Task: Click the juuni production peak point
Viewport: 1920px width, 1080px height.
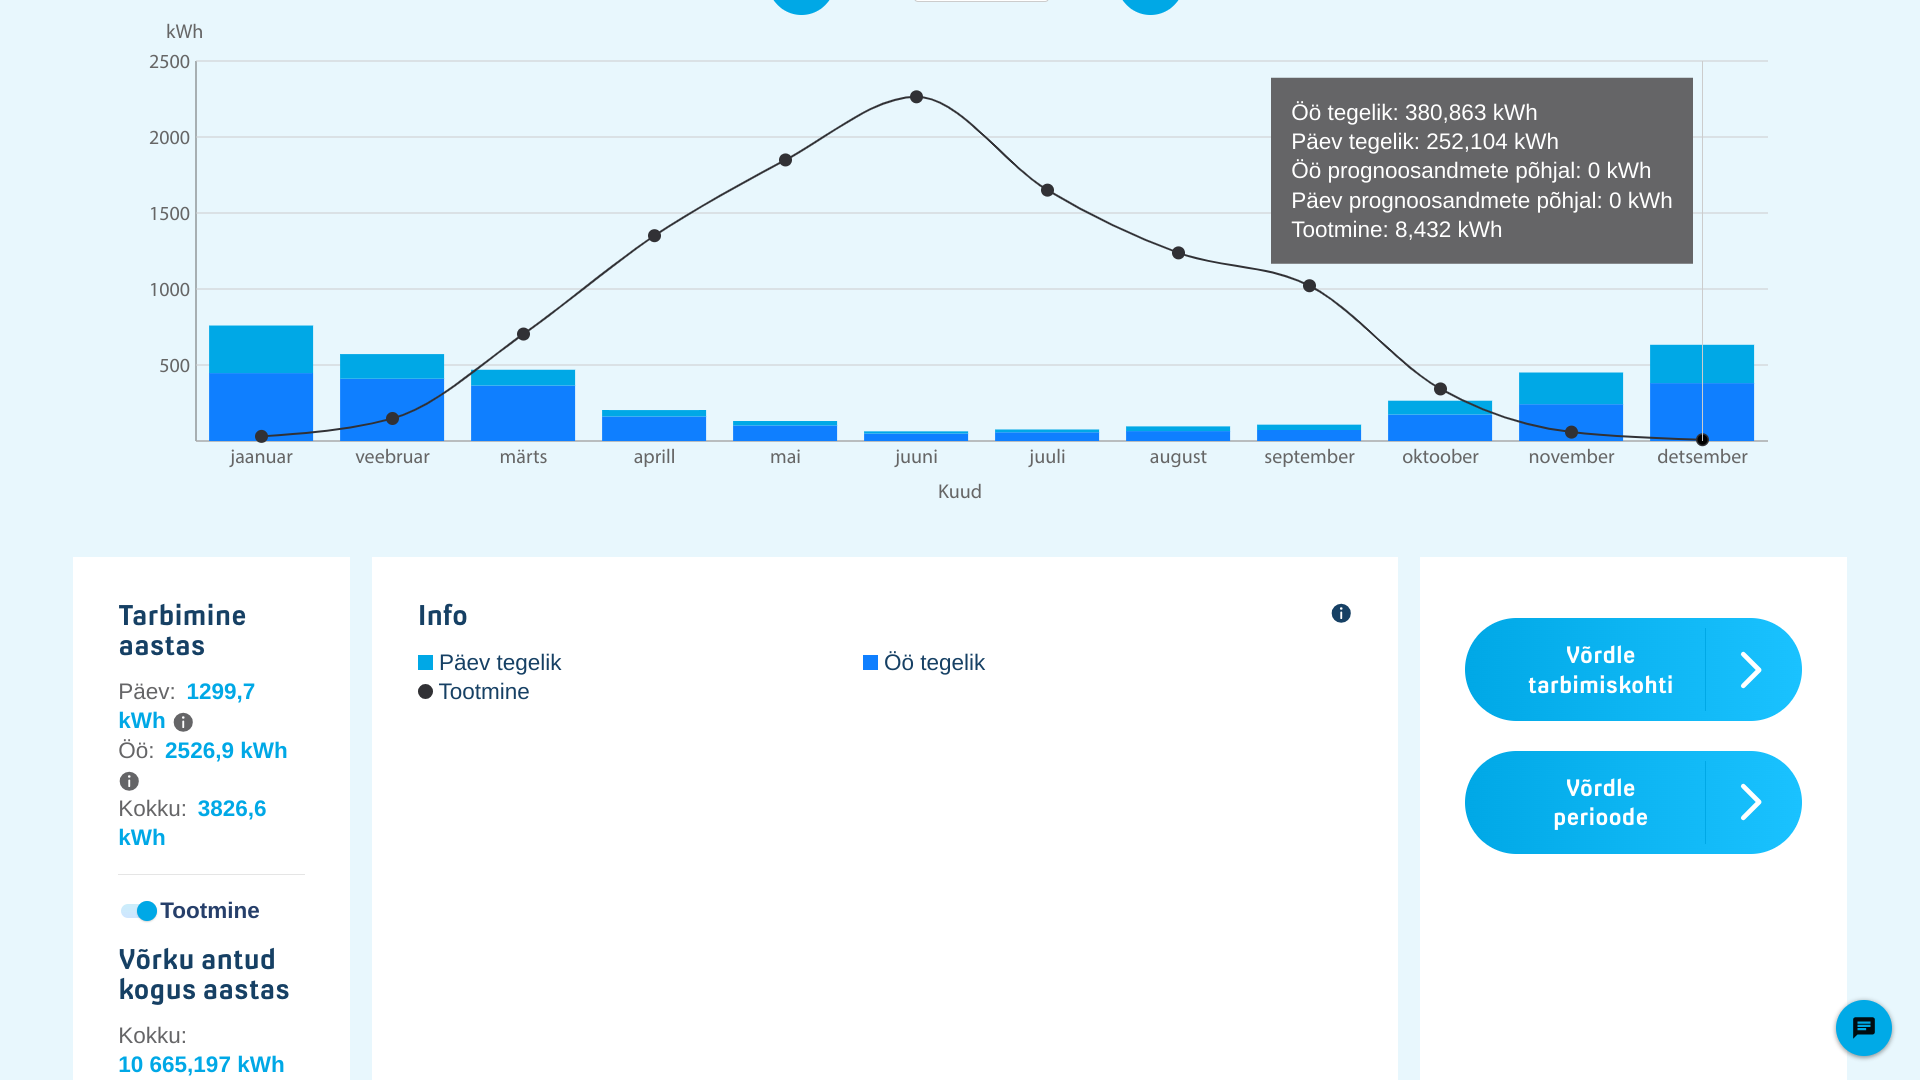Action: [x=916, y=97]
